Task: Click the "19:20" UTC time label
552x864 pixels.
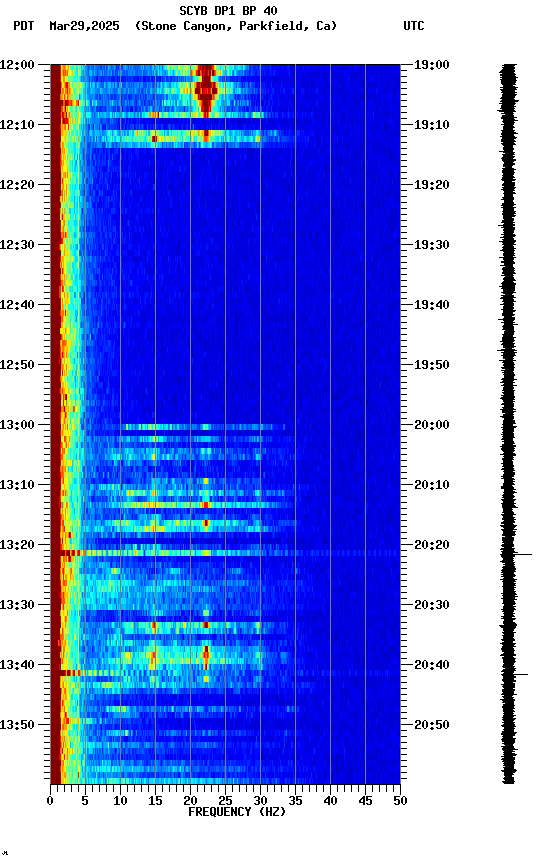Action: pos(432,185)
